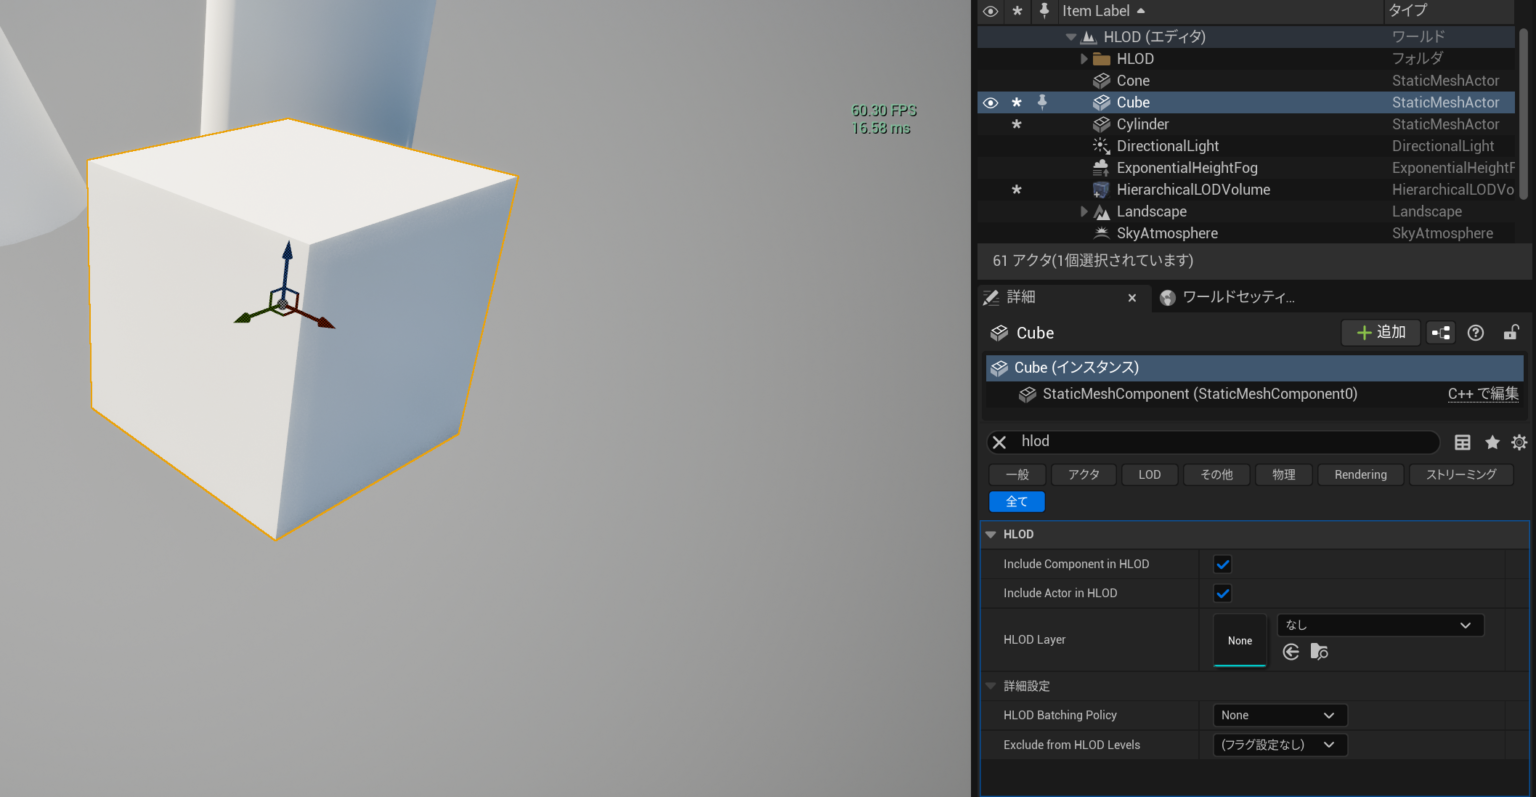Click the use-selected-asset arrow under HLOD Layer
Viewport: 1536px width, 797px height.
[x=1291, y=651]
